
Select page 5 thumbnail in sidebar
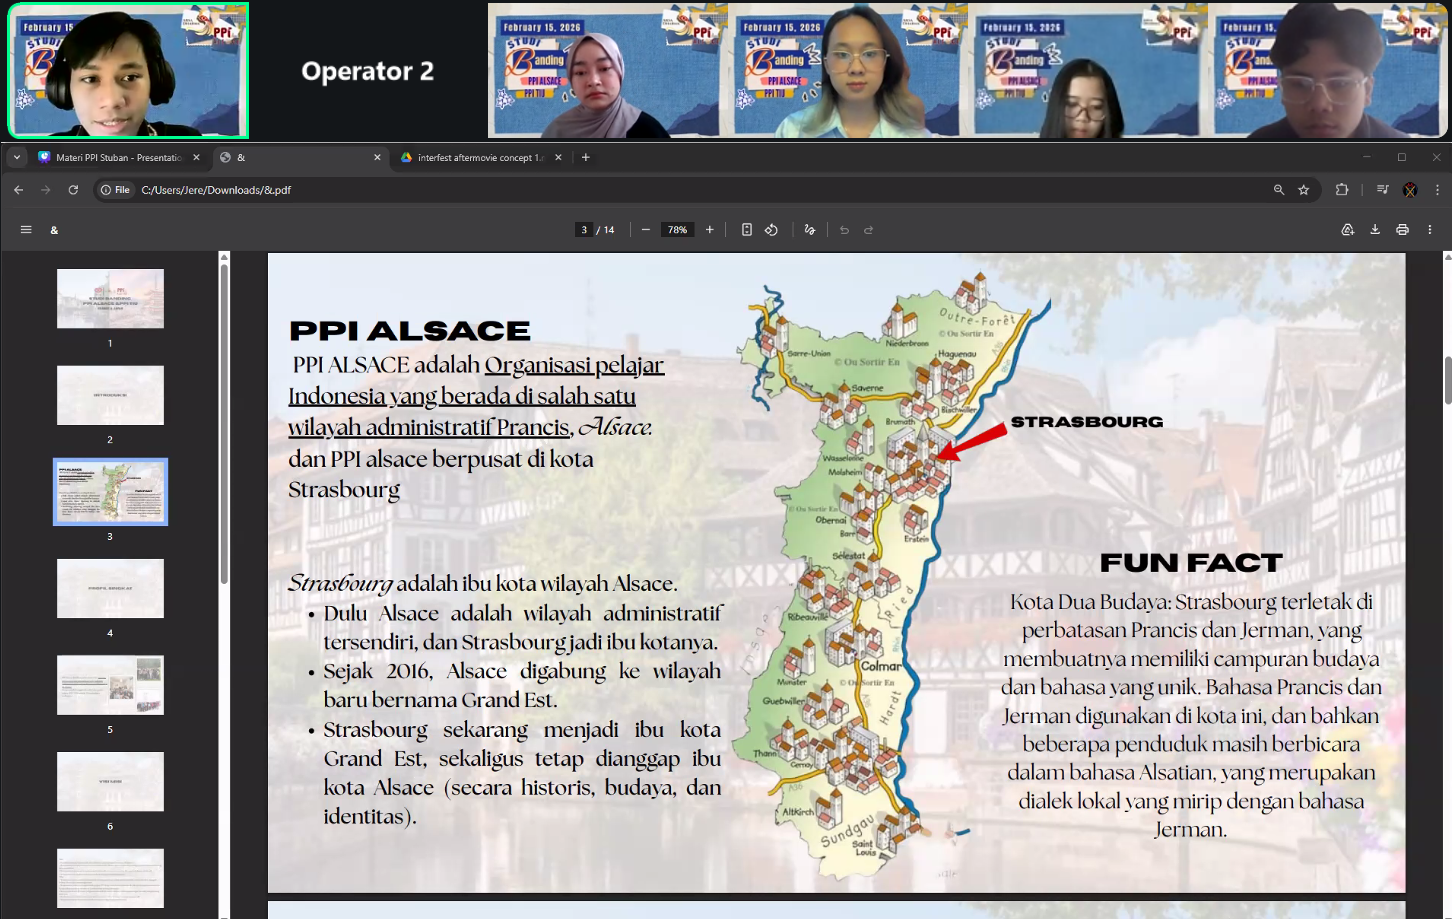(x=110, y=685)
